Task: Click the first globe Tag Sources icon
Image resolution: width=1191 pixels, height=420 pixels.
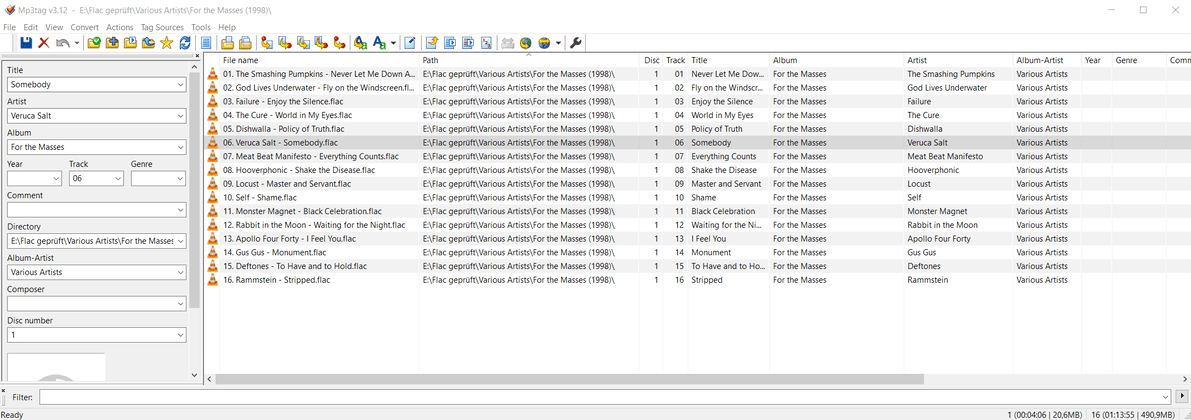Action: pyautogui.click(x=526, y=43)
